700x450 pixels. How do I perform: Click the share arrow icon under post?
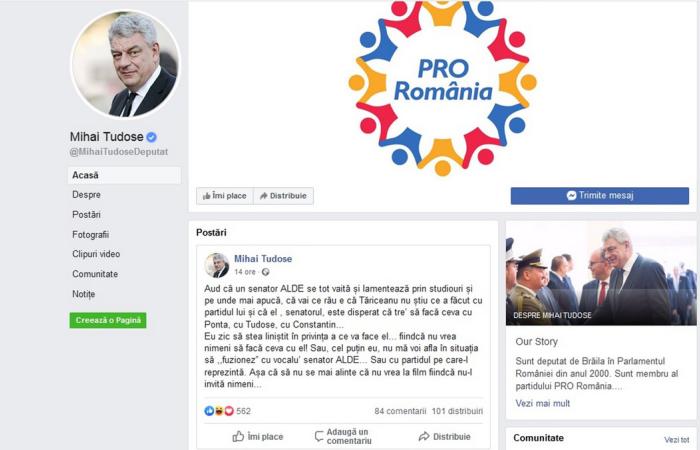[x=424, y=436]
